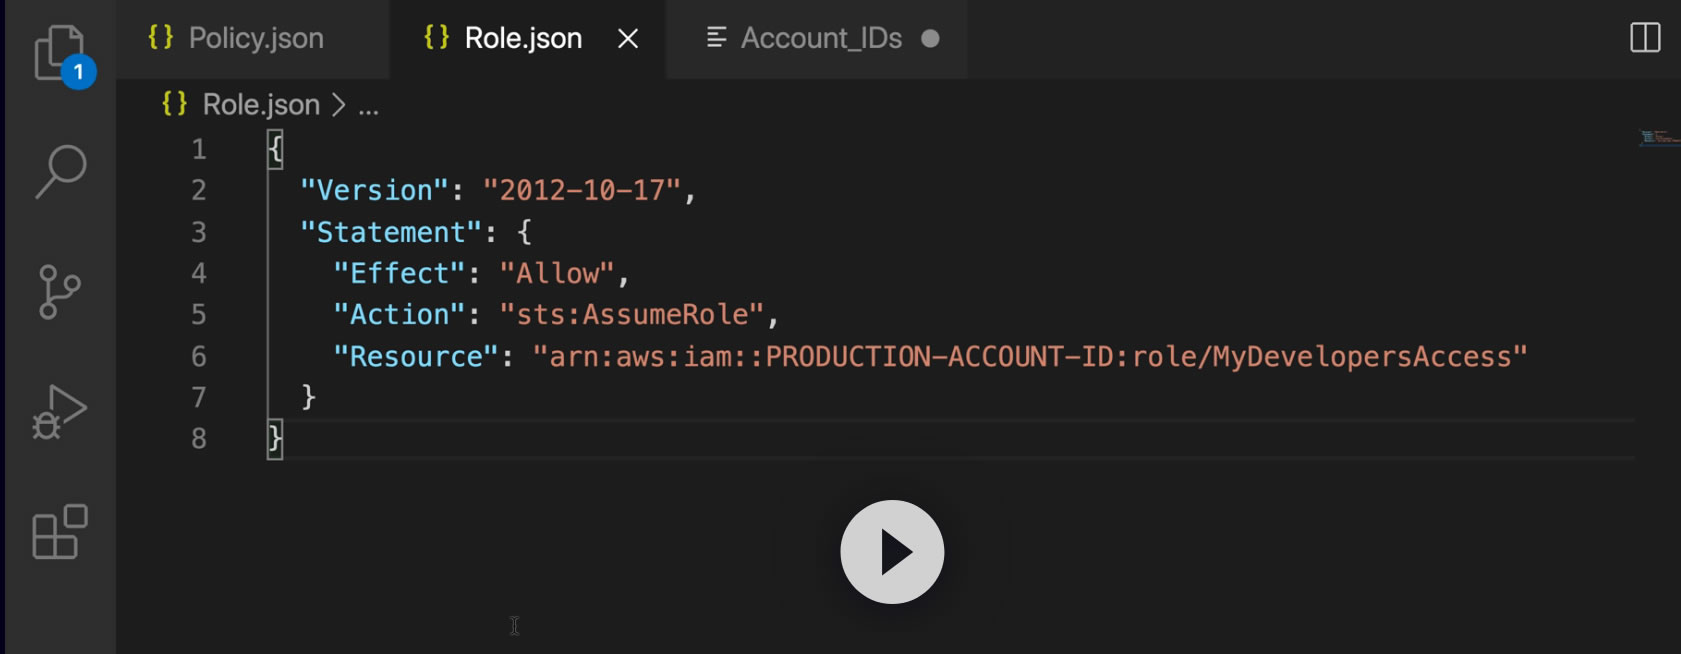The image size is (1681, 654).
Task: Open the Explorer view in the activity bar
Action: point(60,52)
